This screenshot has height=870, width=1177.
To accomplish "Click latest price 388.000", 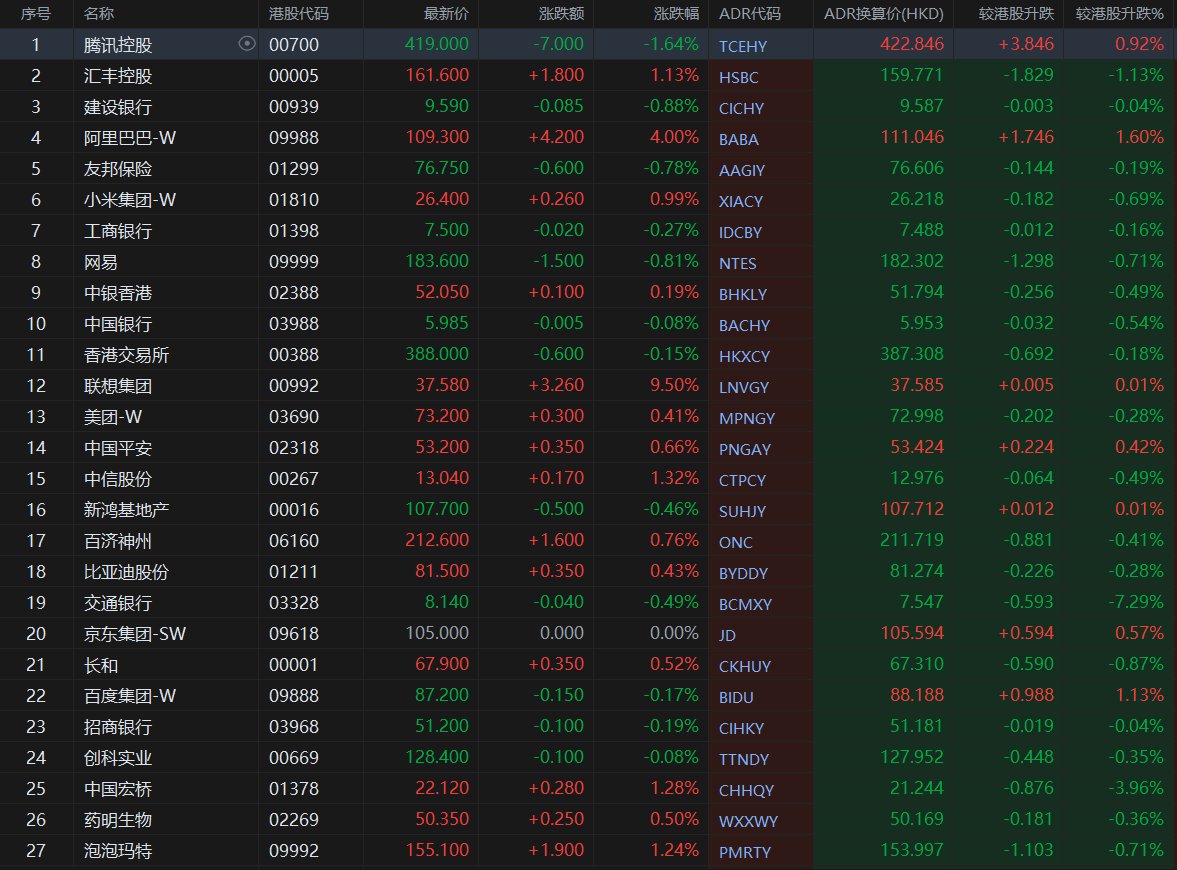I will [x=437, y=354].
